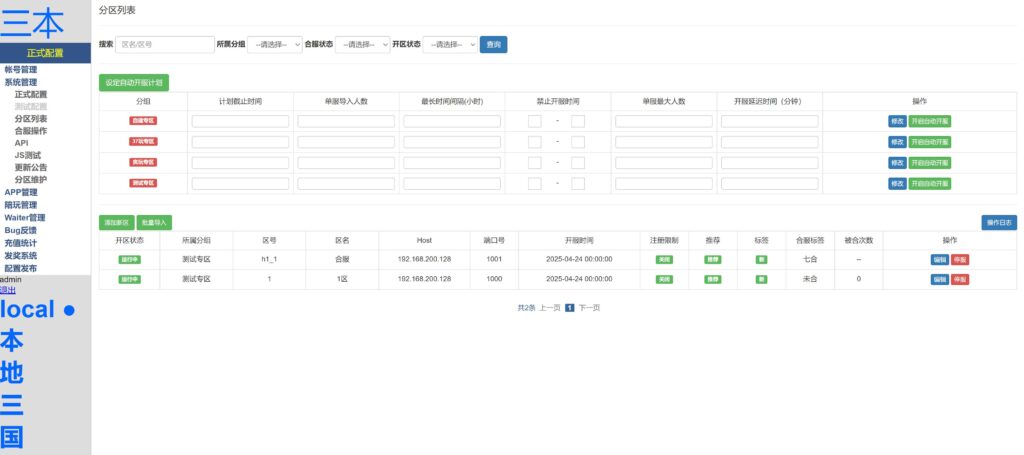Expand the APP管理 sidebar section
The image size is (1024, 455).
pos(21,192)
